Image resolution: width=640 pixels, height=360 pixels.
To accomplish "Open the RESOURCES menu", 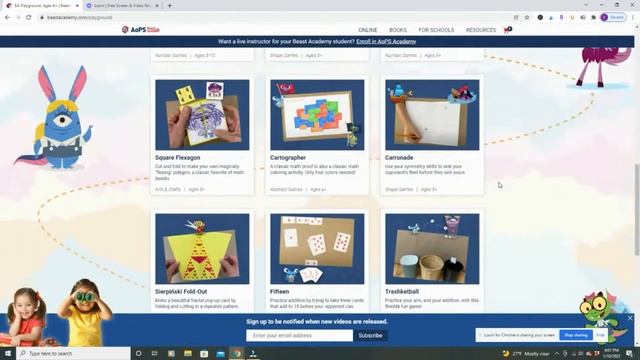I will click(481, 30).
